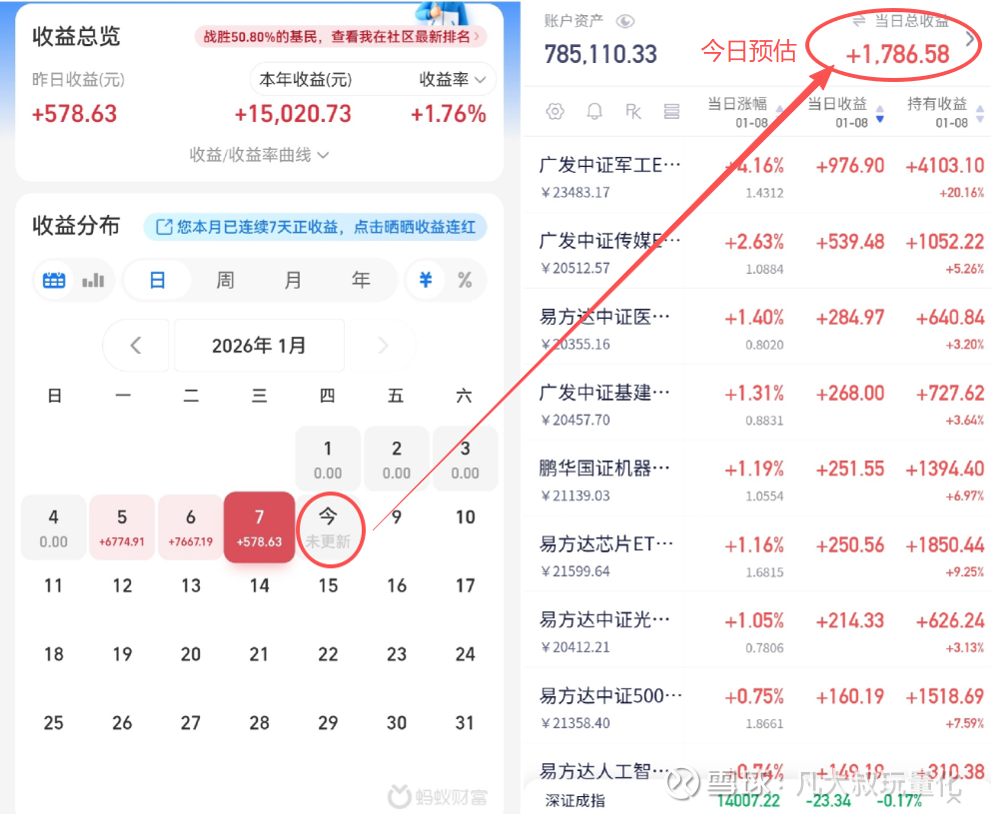Open 易方达中证500… fund row
This screenshot has height=814, width=991.
[x=755, y=706]
